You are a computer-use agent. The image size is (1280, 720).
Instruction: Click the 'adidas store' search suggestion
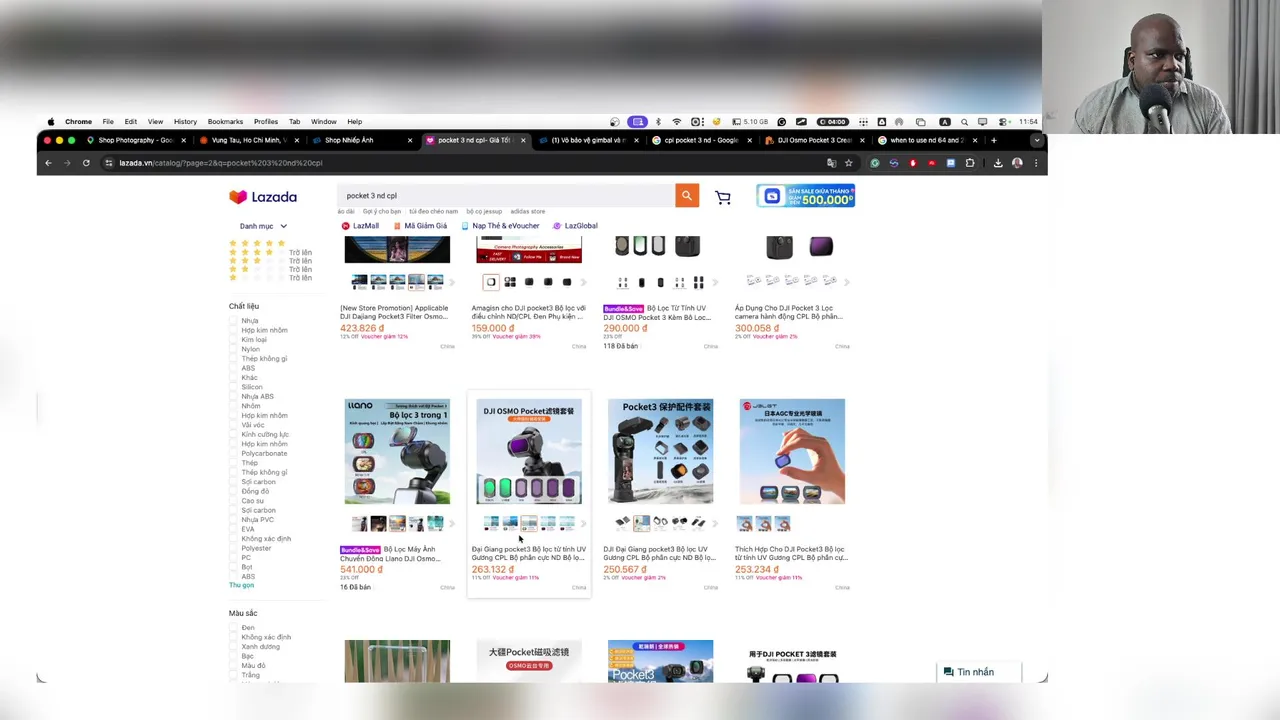(528, 212)
